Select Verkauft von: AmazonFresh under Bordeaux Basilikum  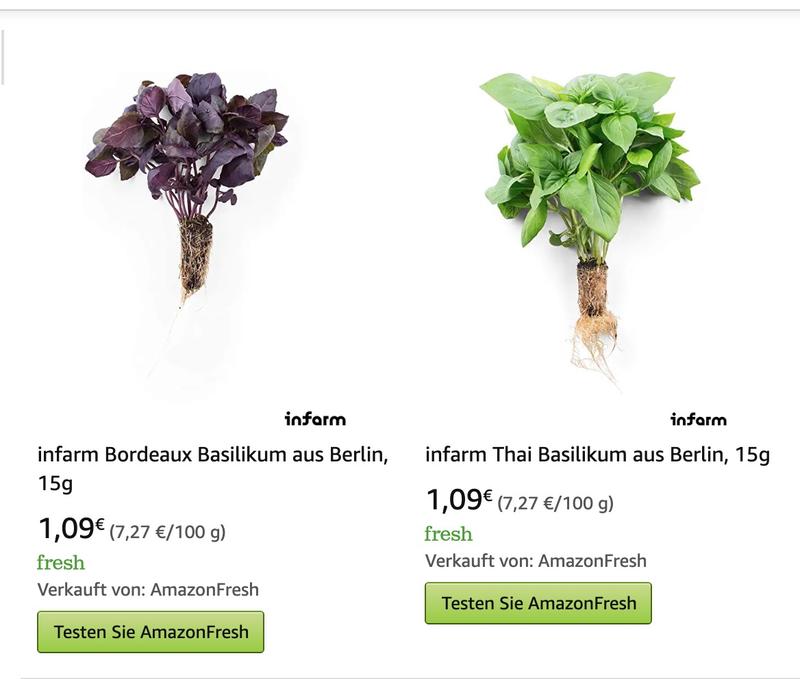coord(148,589)
